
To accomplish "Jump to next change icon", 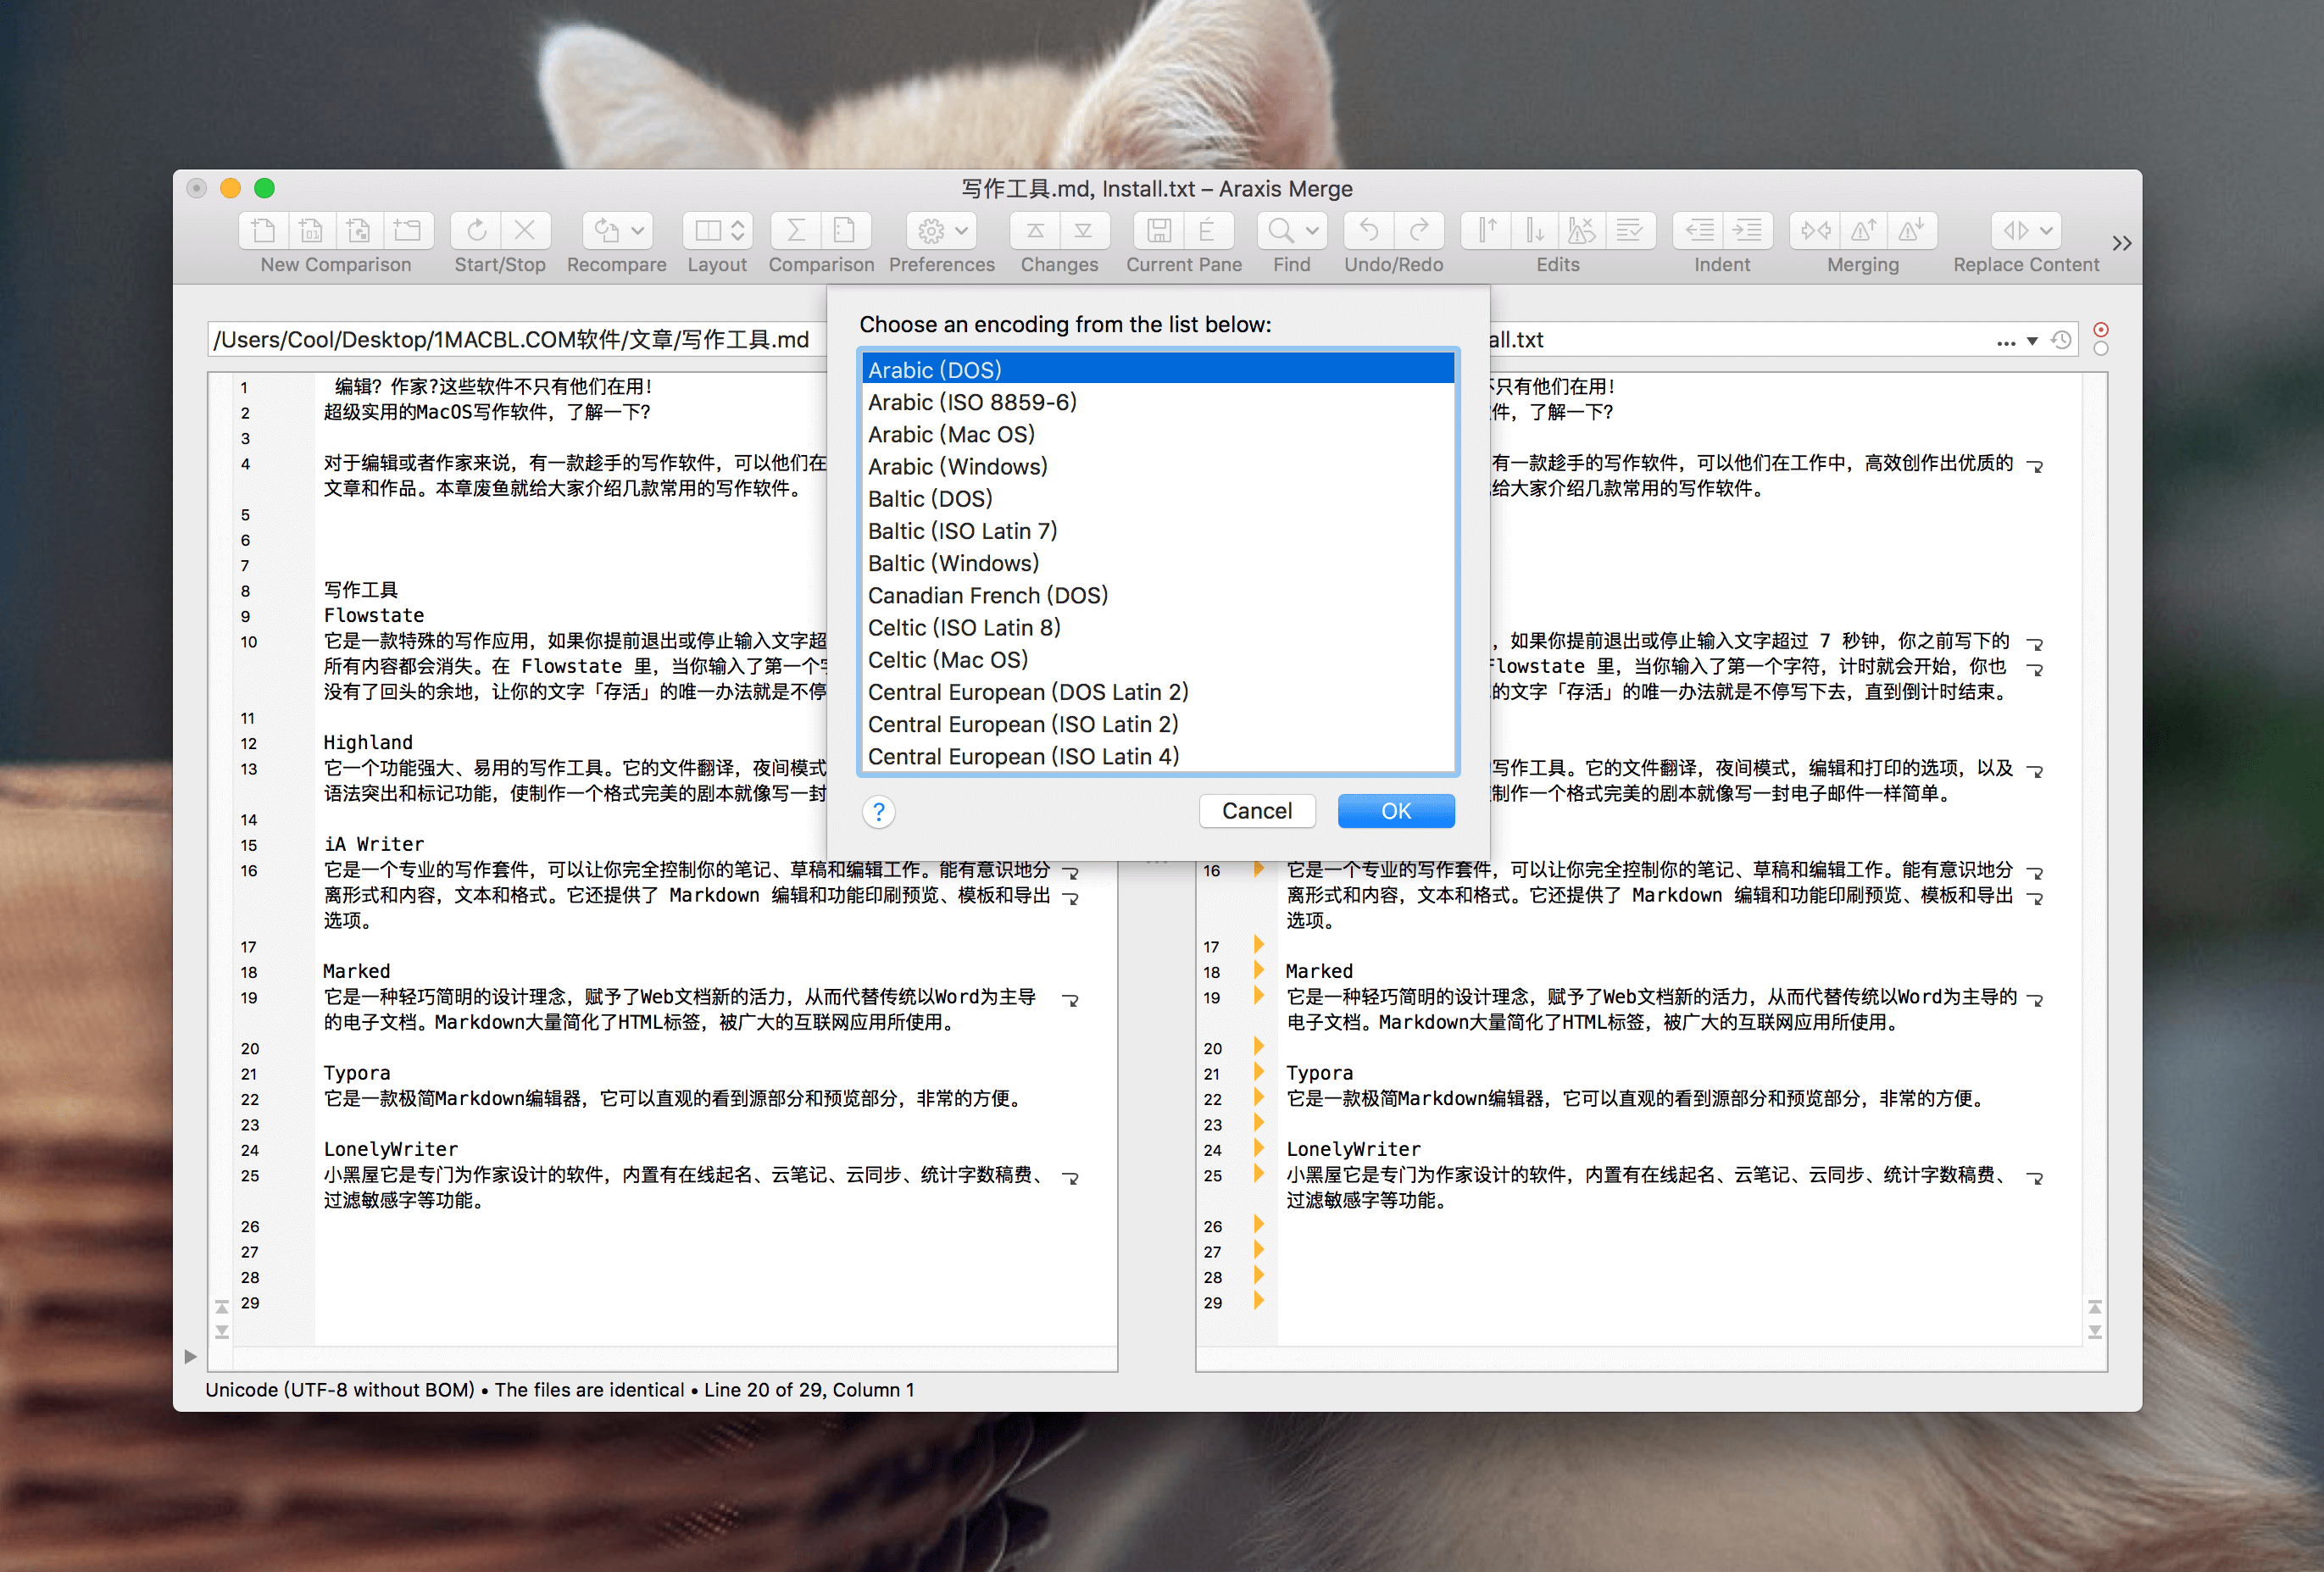I will pos(1083,231).
